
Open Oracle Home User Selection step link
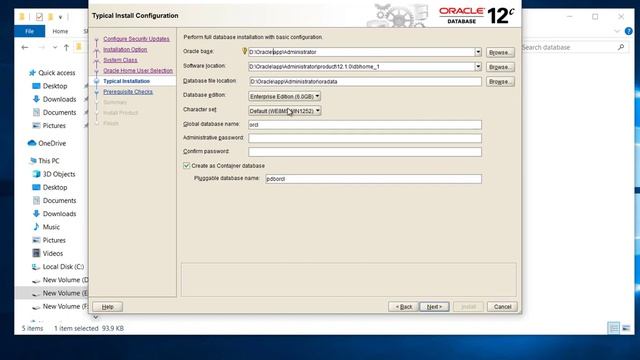click(x=138, y=71)
